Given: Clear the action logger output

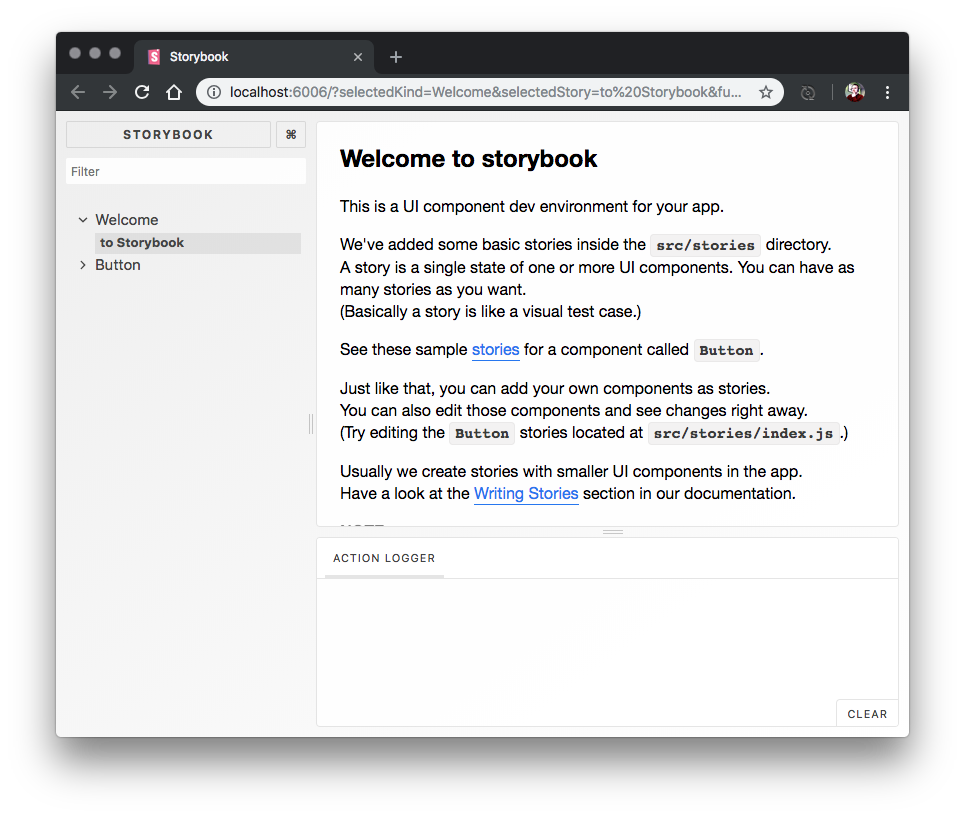Looking at the screenshot, I should click(867, 714).
